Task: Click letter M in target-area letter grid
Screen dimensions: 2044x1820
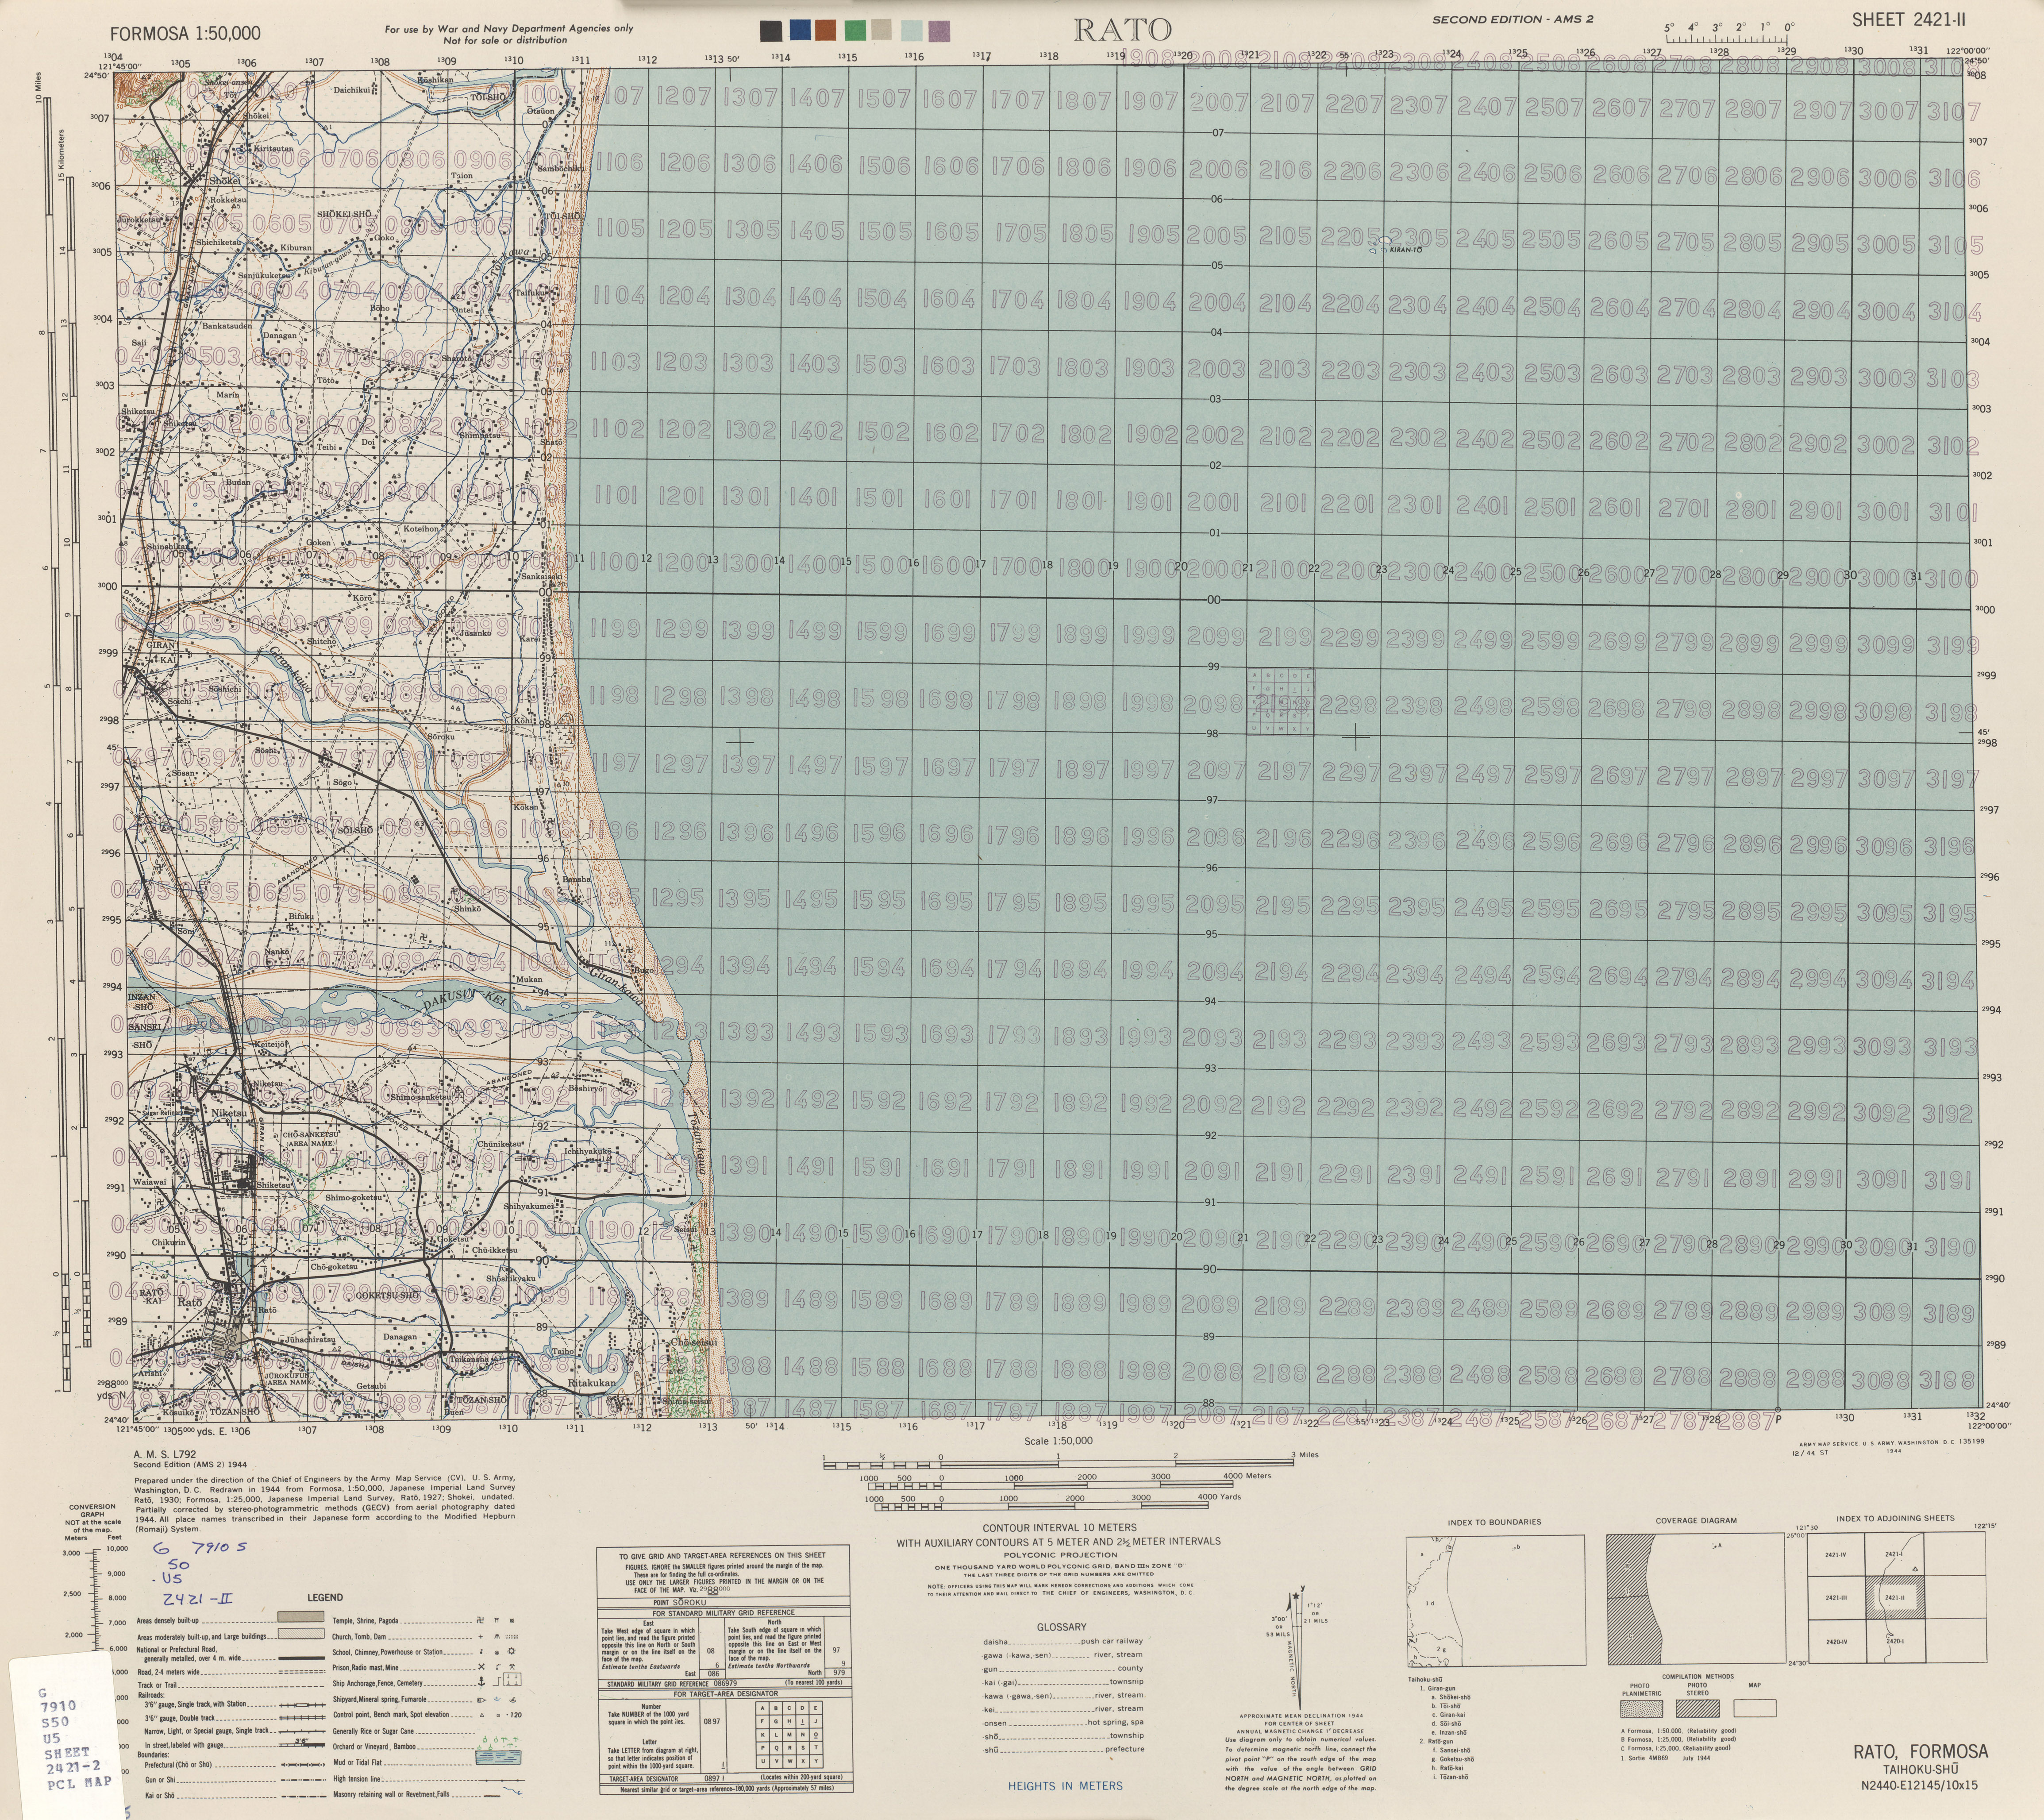Action: pyautogui.click(x=790, y=1735)
